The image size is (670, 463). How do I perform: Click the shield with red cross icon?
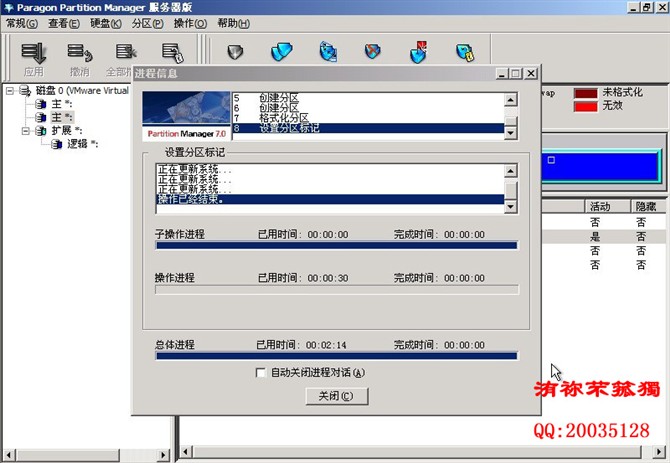[x=373, y=51]
